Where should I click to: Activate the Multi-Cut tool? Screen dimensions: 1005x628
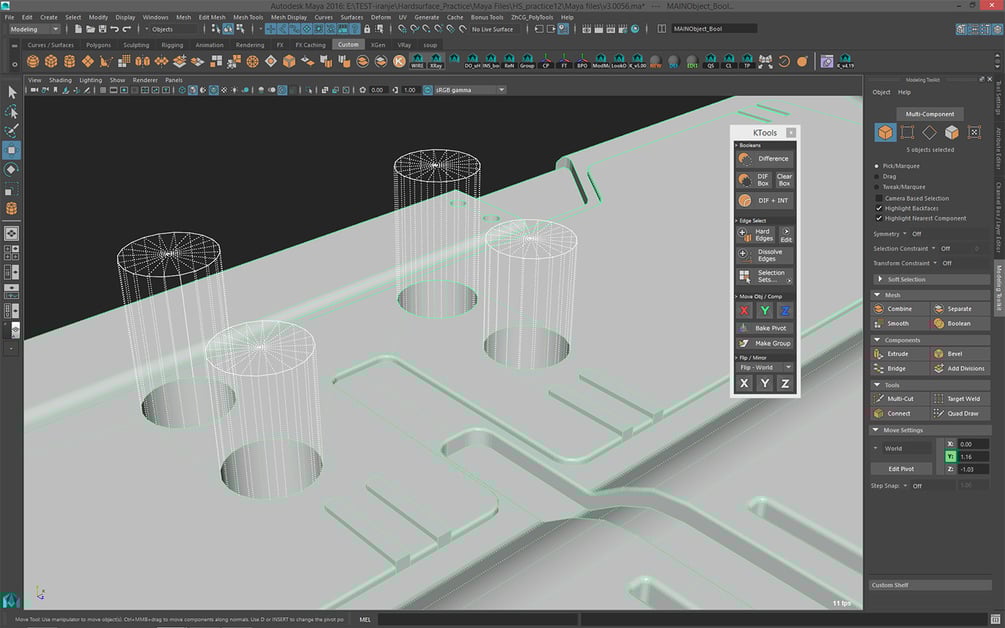pyautogui.click(x=899, y=399)
